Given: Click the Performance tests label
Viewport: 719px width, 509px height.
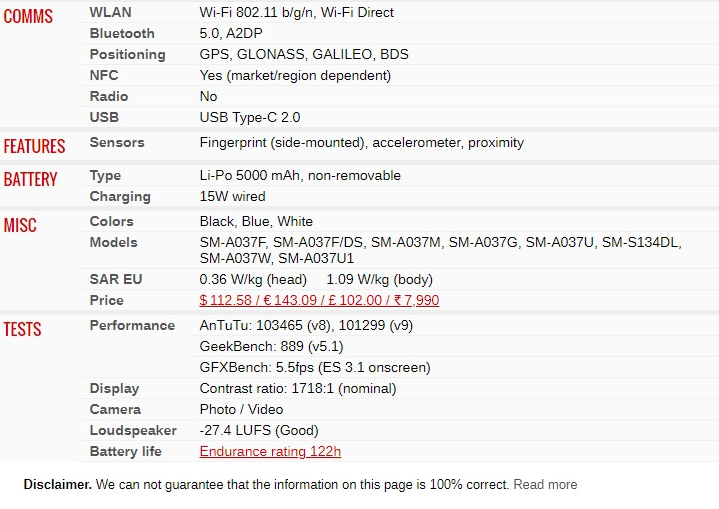Looking at the screenshot, I should point(132,326).
